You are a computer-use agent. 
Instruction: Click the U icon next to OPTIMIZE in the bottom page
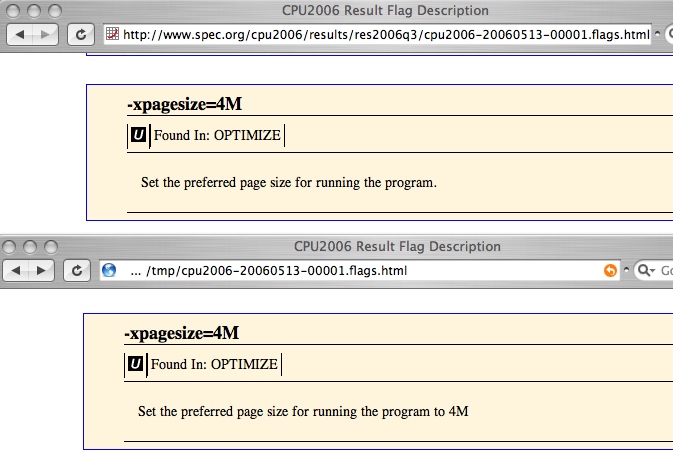[x=135, y=364]
